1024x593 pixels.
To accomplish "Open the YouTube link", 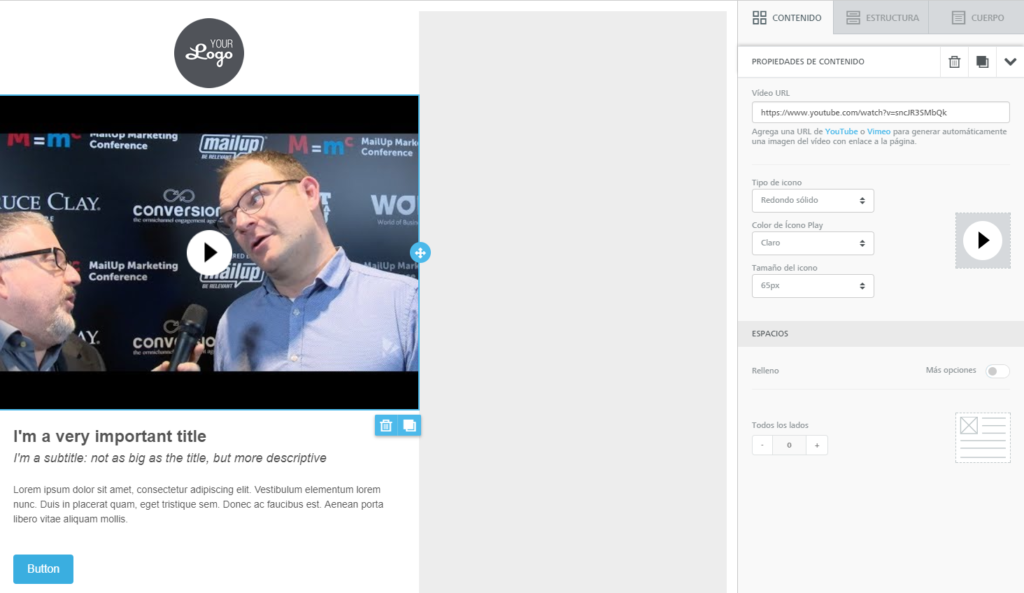I will 841,131.
